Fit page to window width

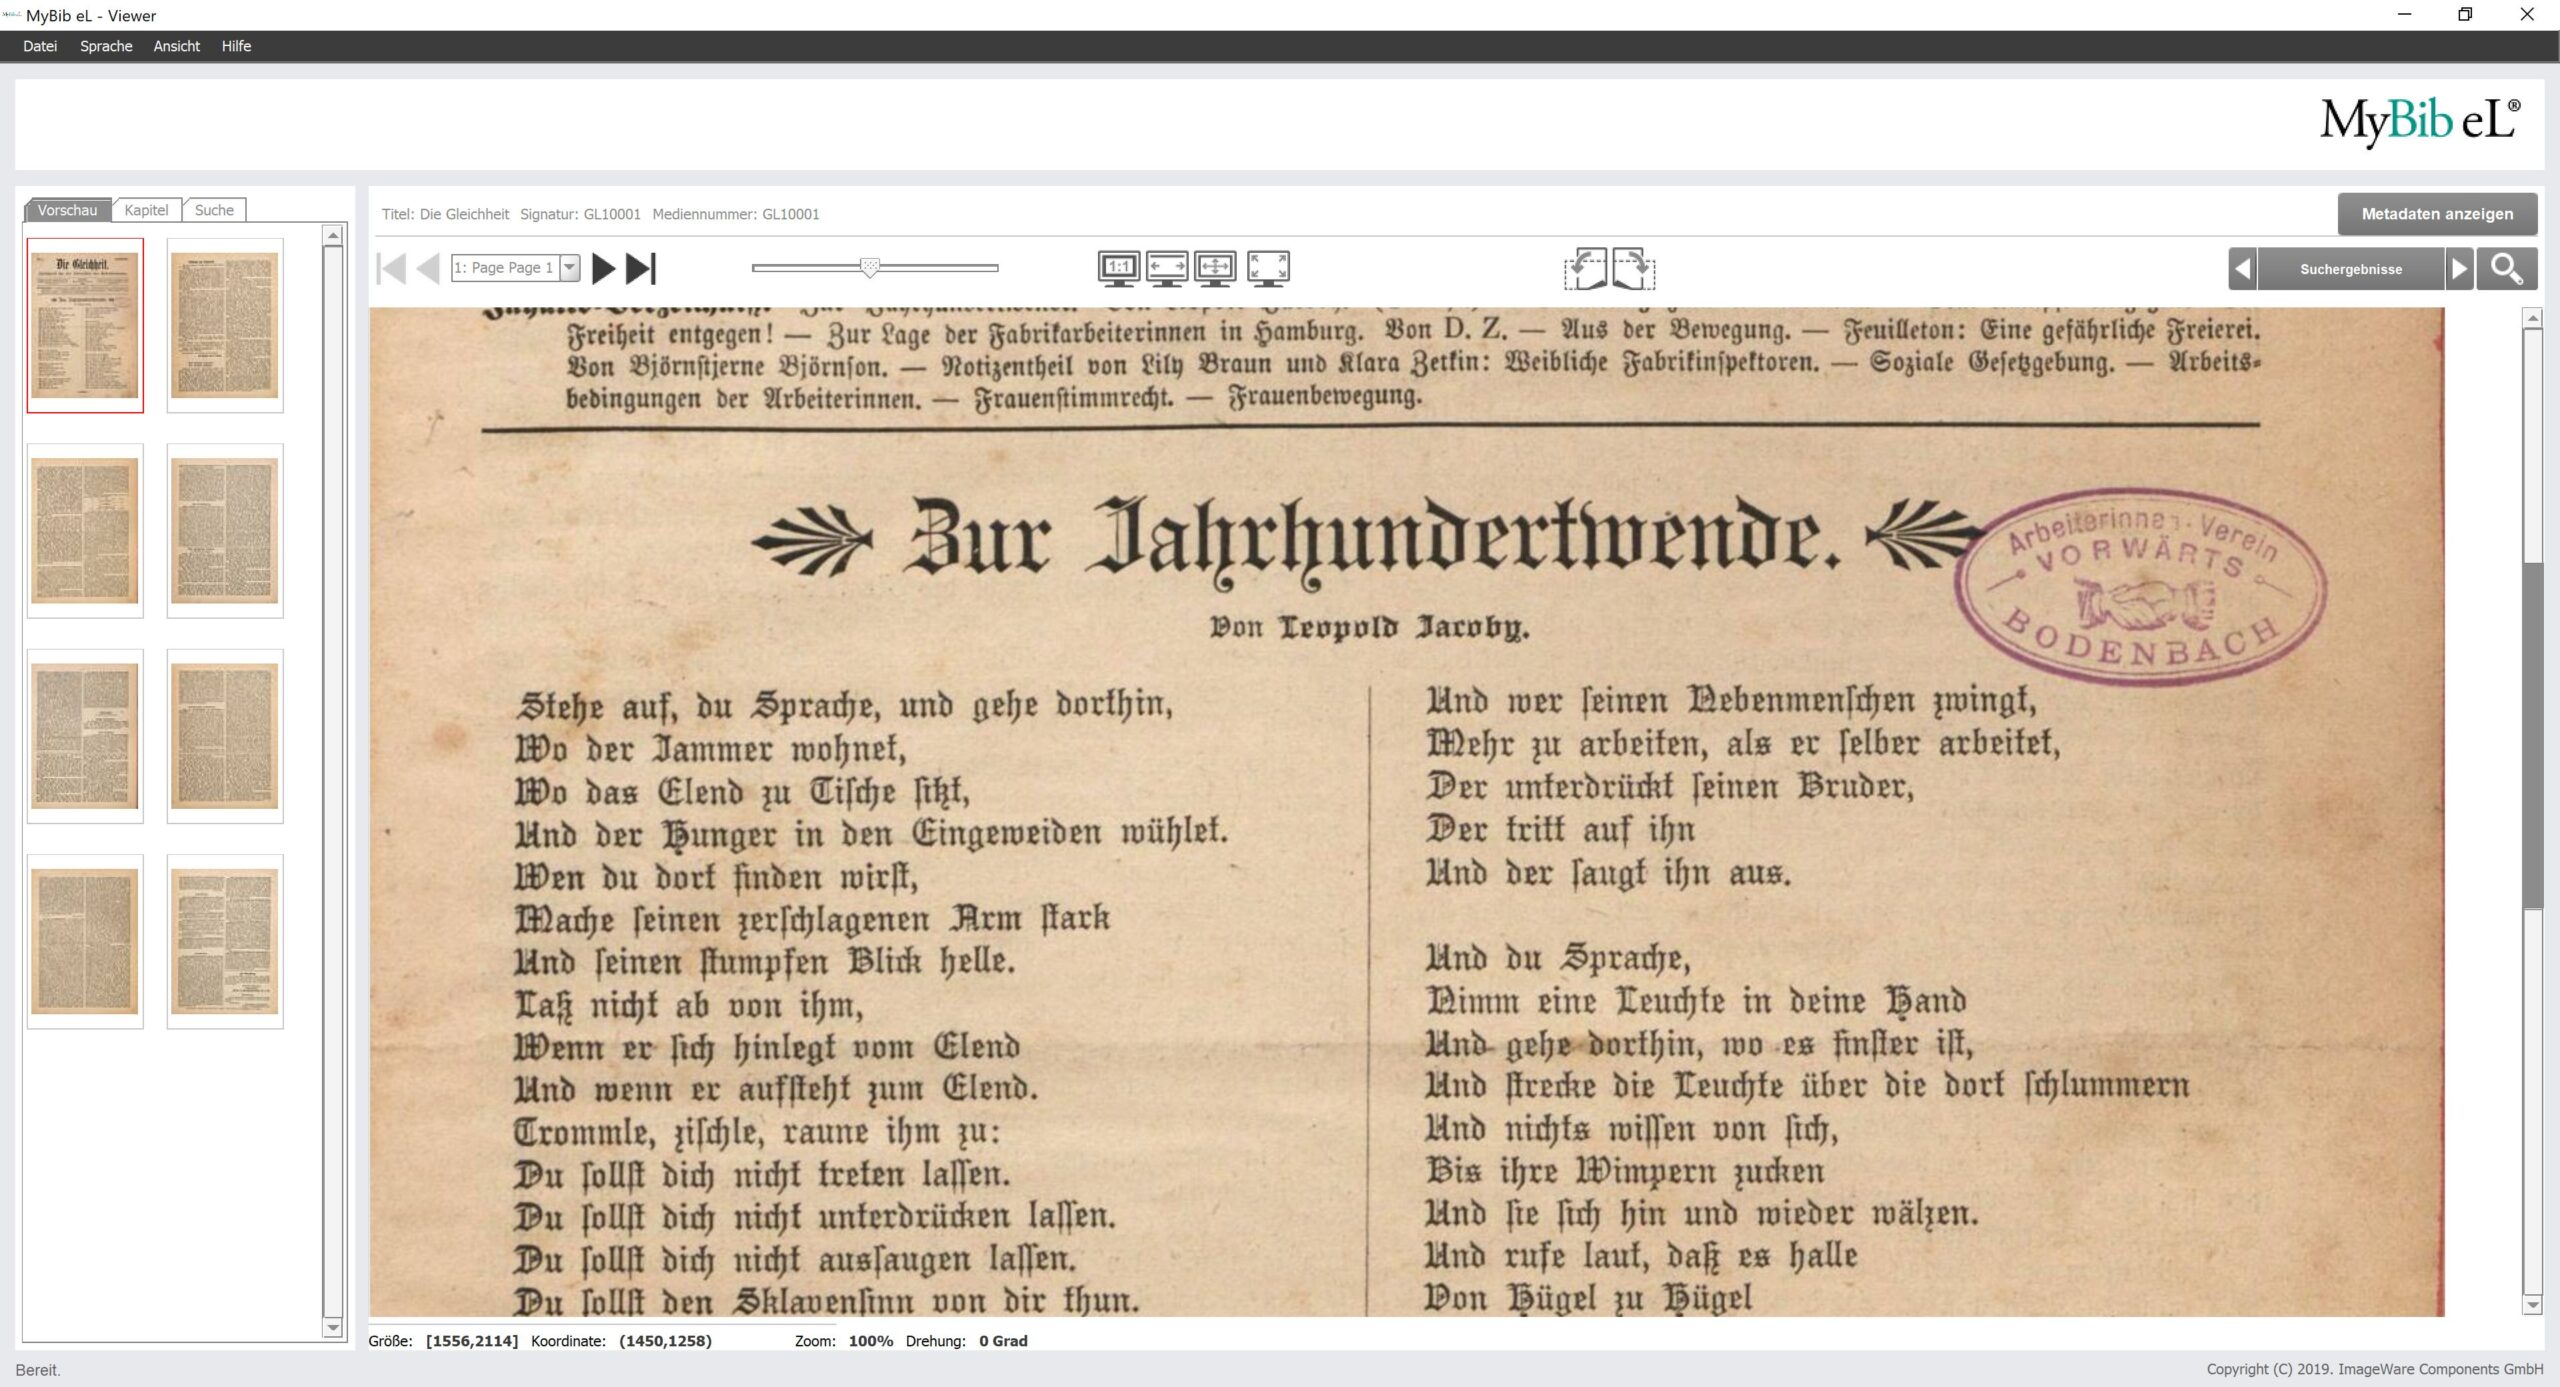click(1167, 268)
